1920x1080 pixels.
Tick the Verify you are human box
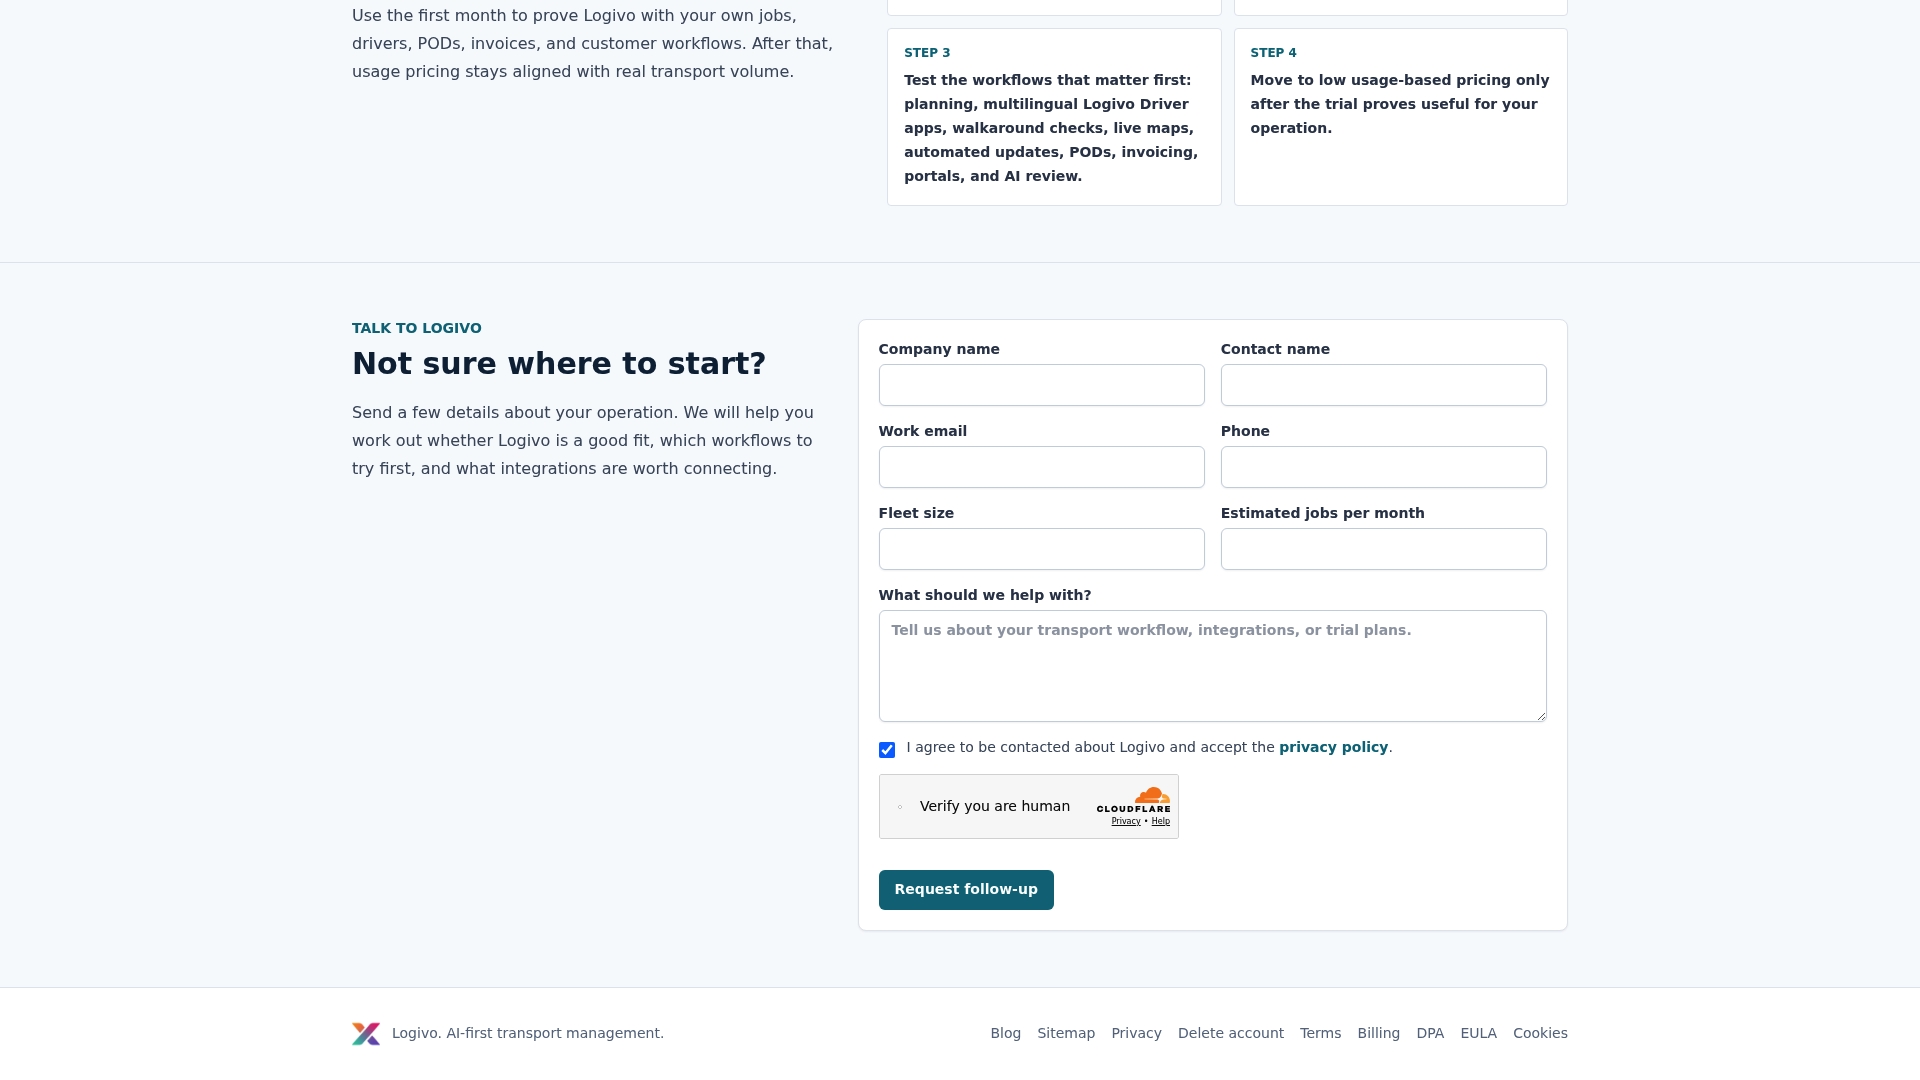pyautogui.click(x=900, y=807)
